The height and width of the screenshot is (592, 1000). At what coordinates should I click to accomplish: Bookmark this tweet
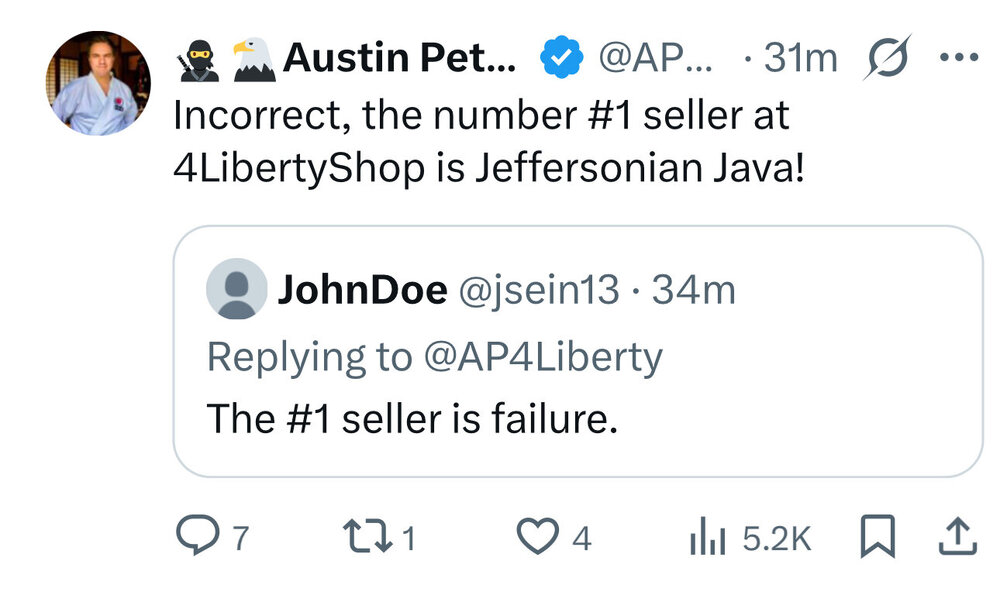coord(876,539)
